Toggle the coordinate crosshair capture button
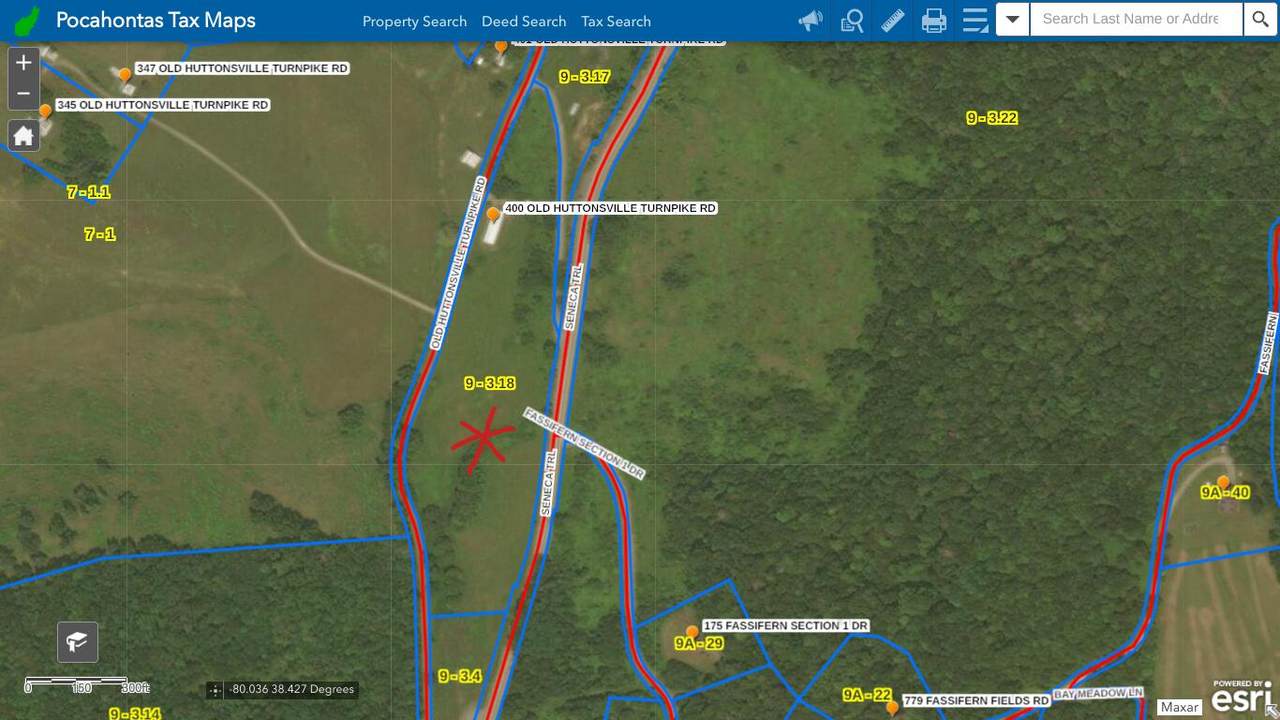The width and height of the screenshot is (1280, 720). click(x=215, y=690)
